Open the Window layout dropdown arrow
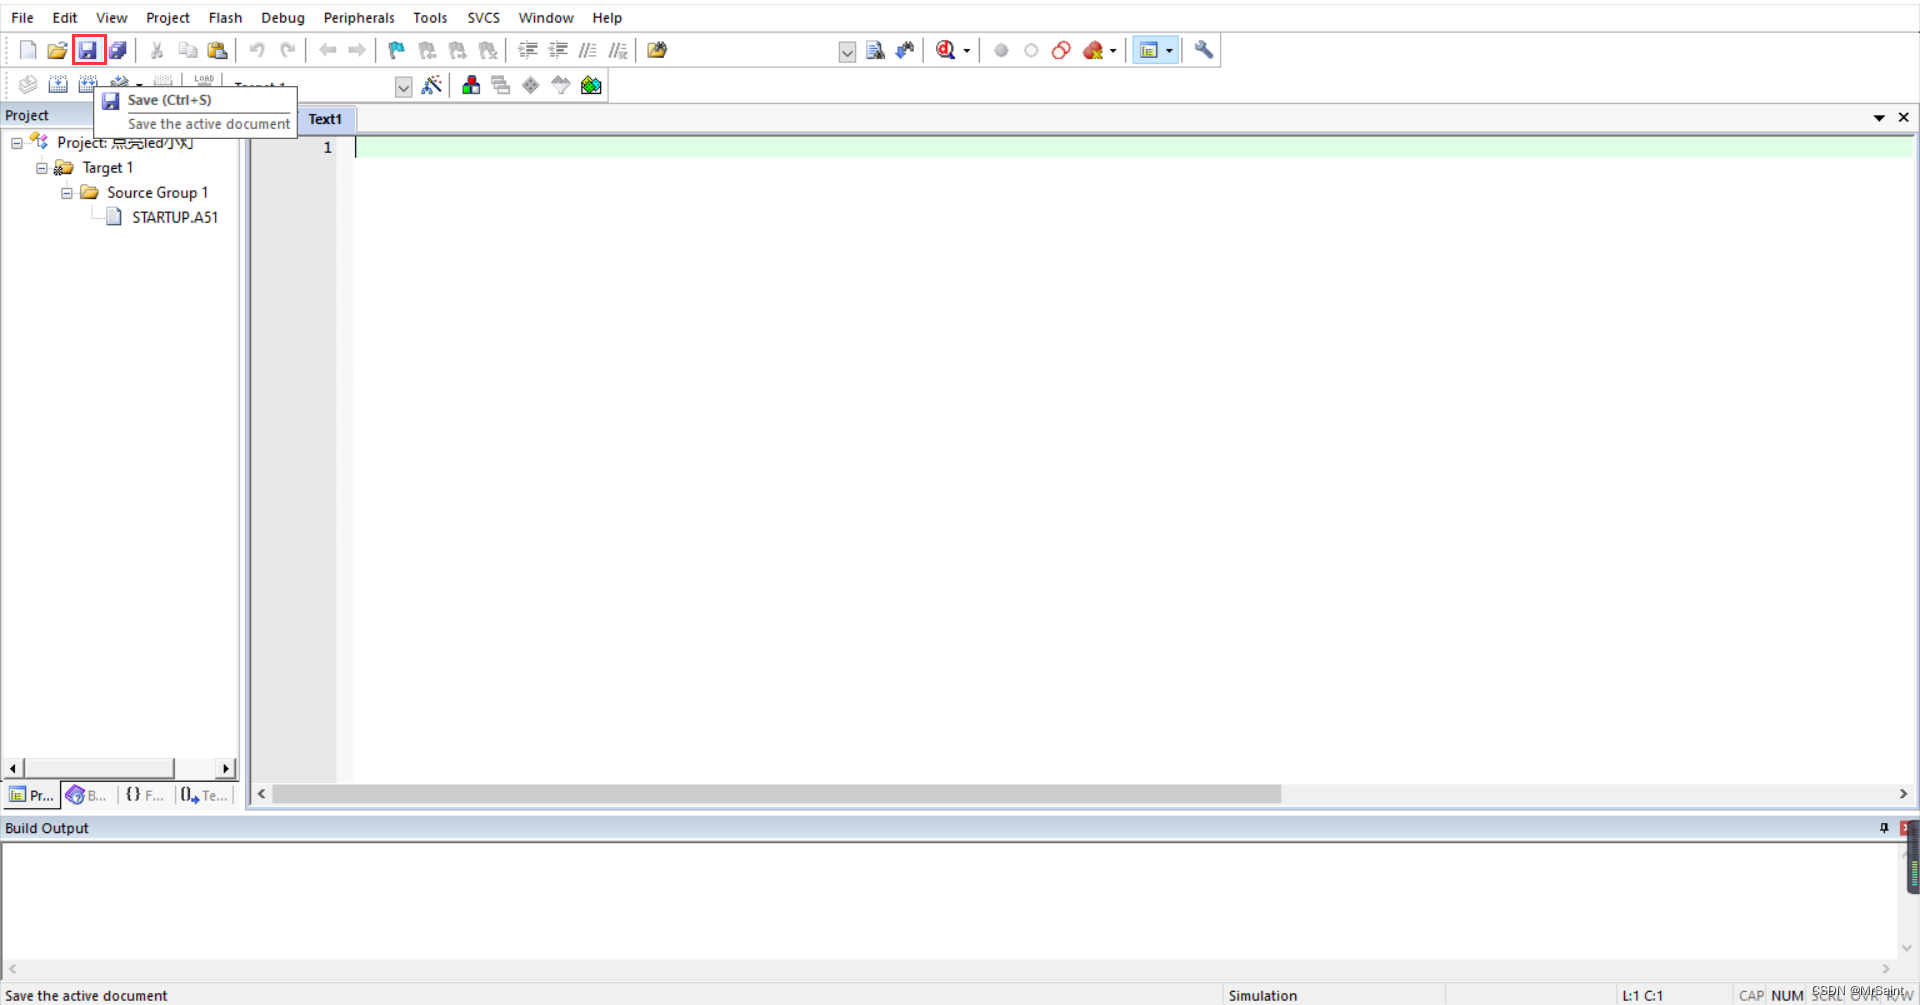This screenshot has height=1005, width=1920. pos(1169,51)
